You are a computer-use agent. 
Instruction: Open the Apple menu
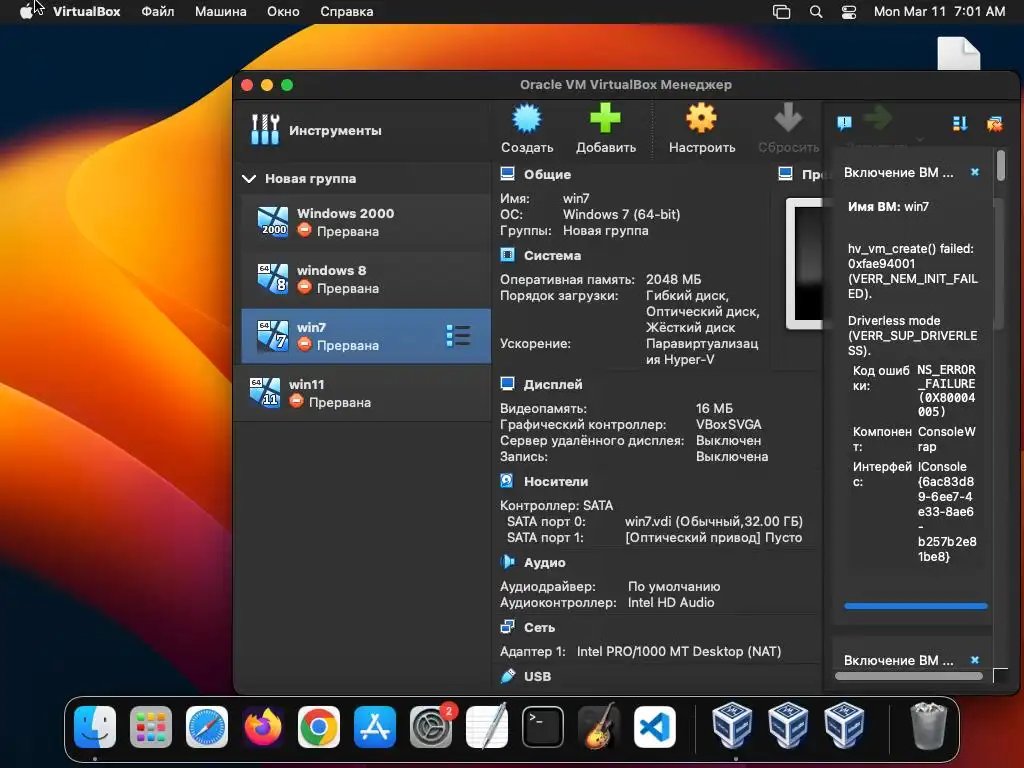26,12
